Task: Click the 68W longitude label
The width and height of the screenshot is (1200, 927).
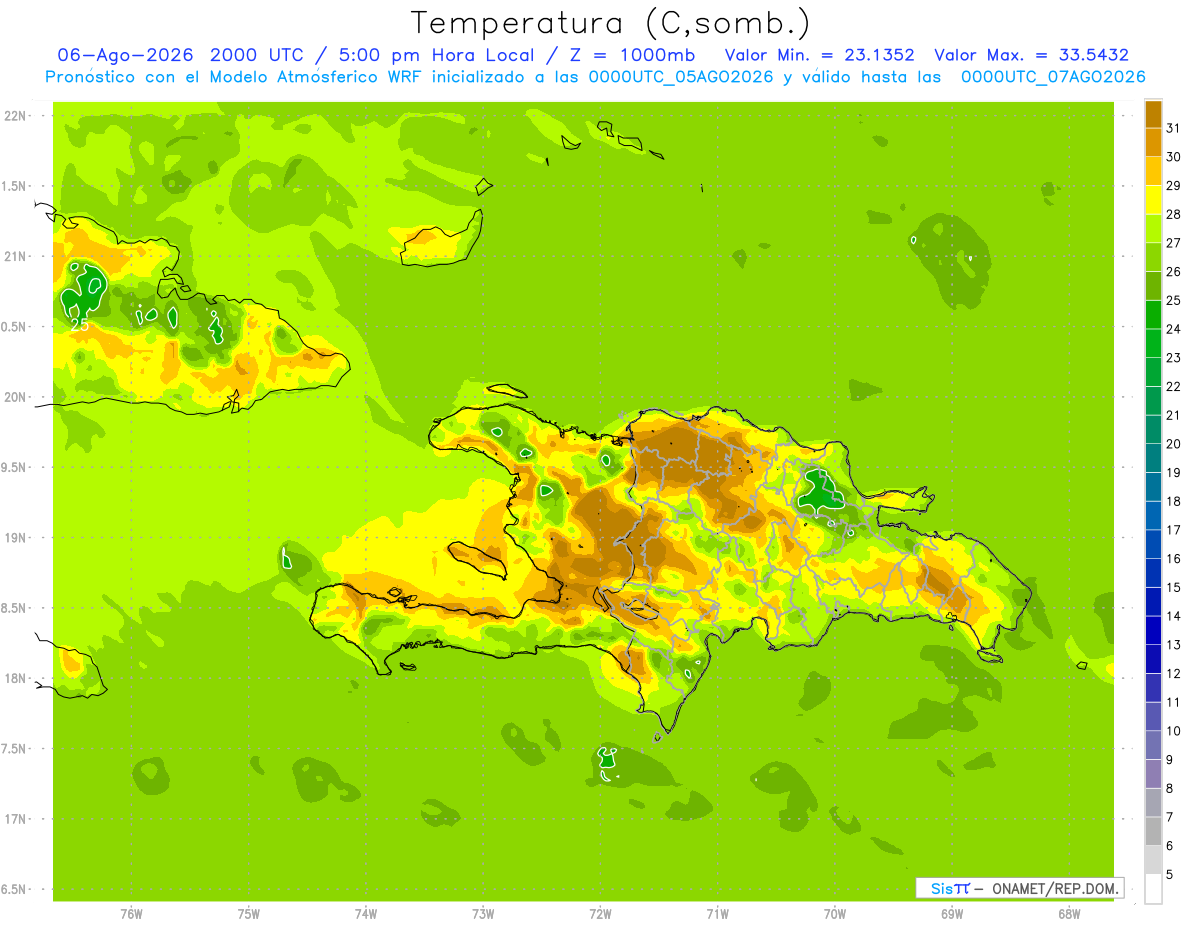Action: click(x=1069, y=914)
